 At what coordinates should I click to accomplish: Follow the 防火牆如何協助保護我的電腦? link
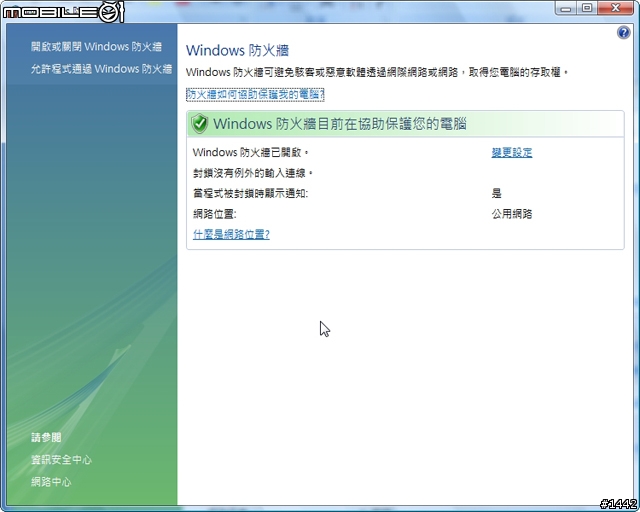click(x=255, y=94)
